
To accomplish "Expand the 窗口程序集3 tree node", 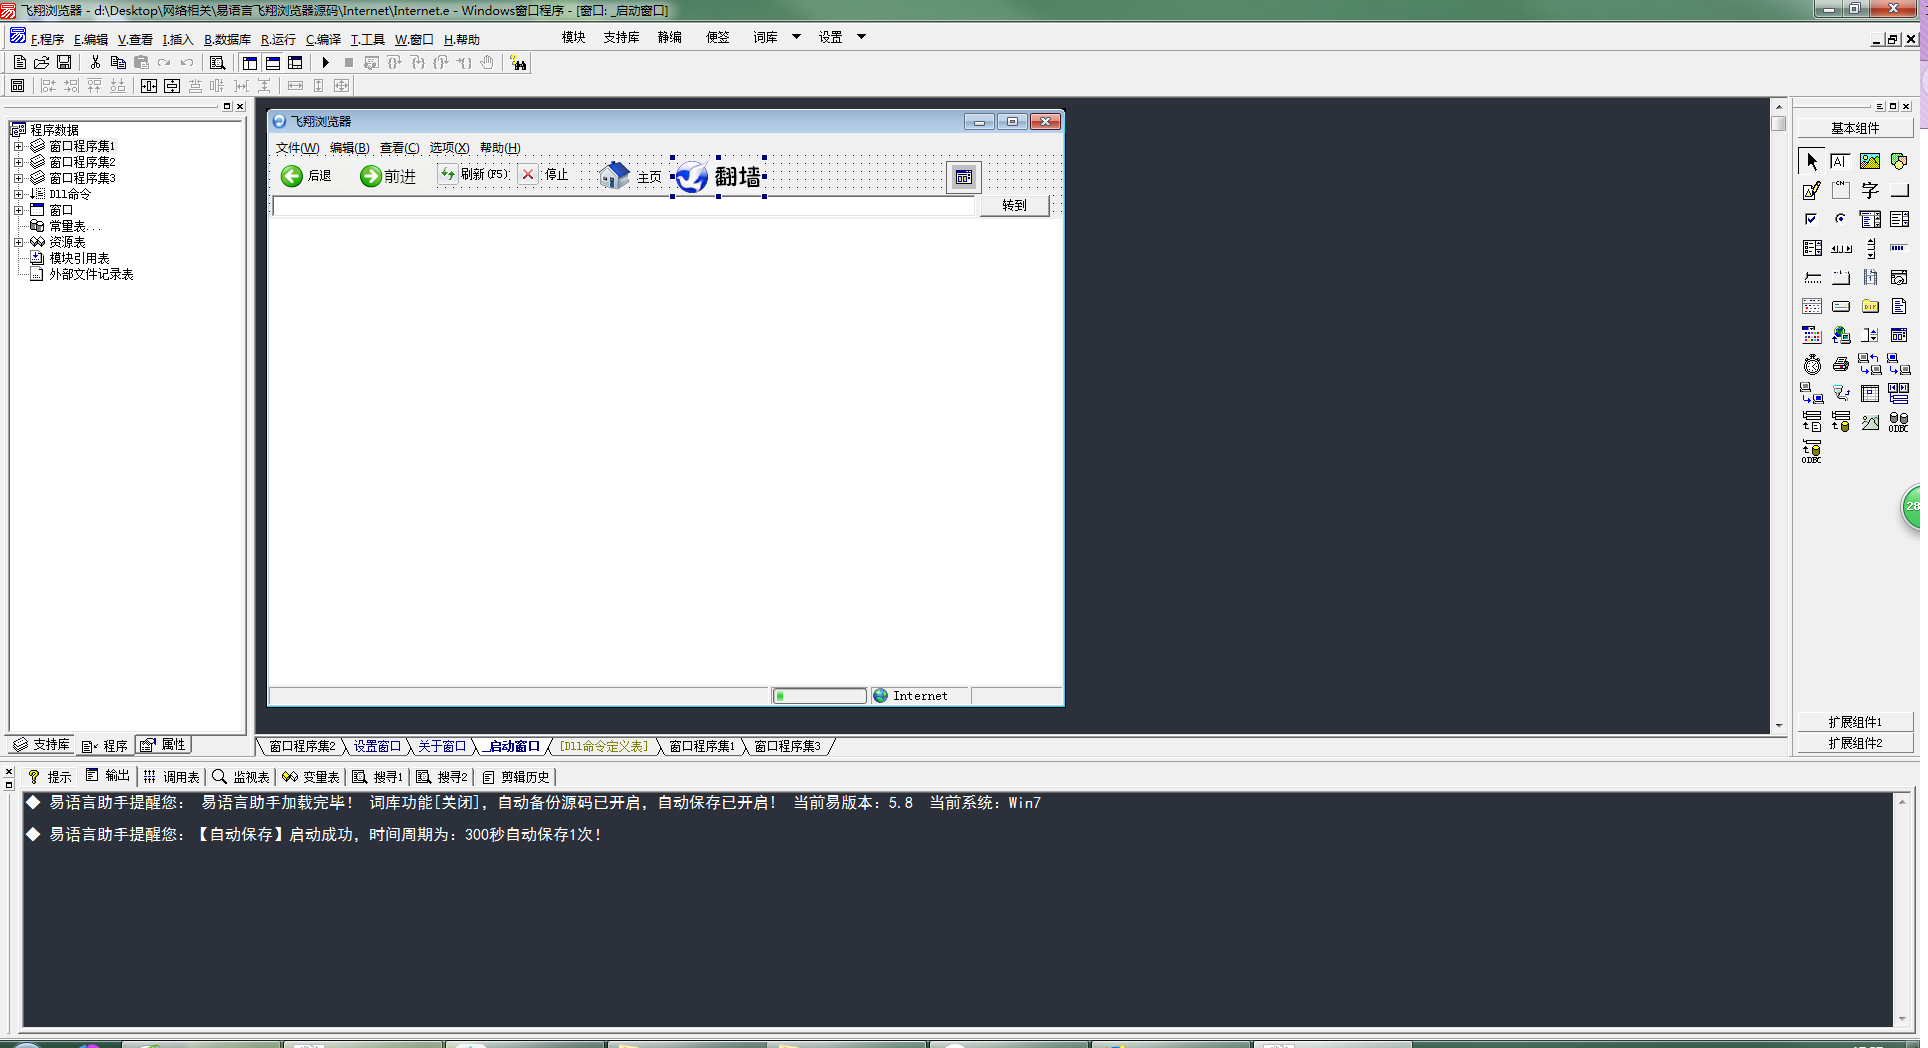I will [x=18, y=178].
